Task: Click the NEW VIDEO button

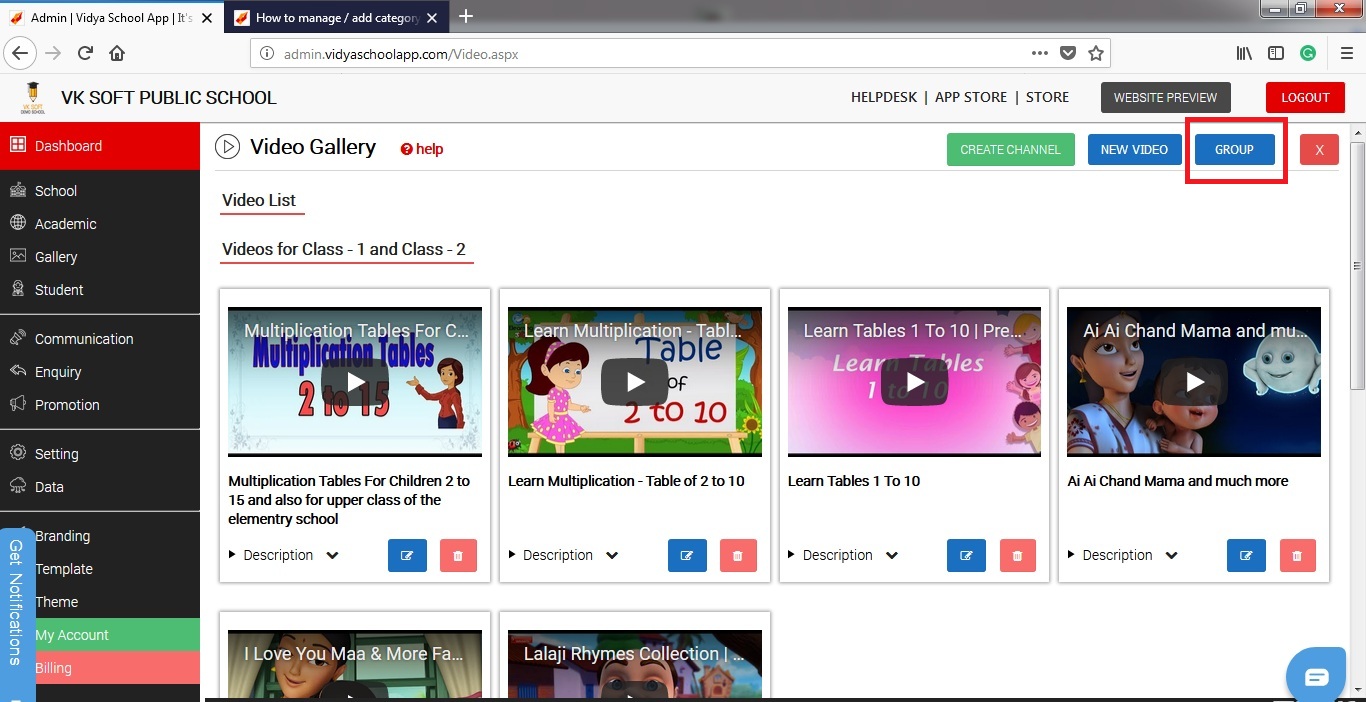Action: pyautogui.click(x=1134, y=149)
